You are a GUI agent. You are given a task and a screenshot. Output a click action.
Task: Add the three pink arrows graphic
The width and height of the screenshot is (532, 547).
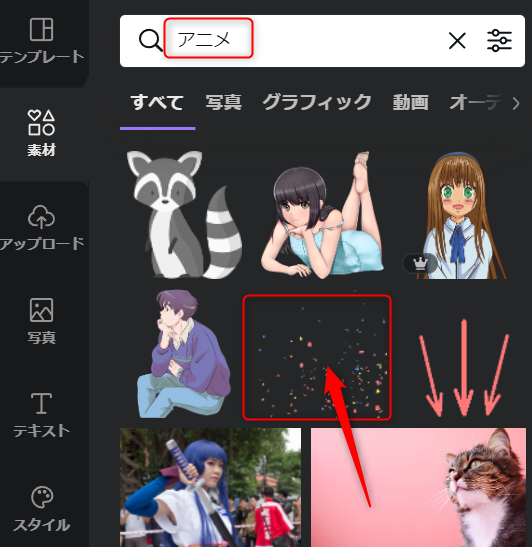pos(464,368)
